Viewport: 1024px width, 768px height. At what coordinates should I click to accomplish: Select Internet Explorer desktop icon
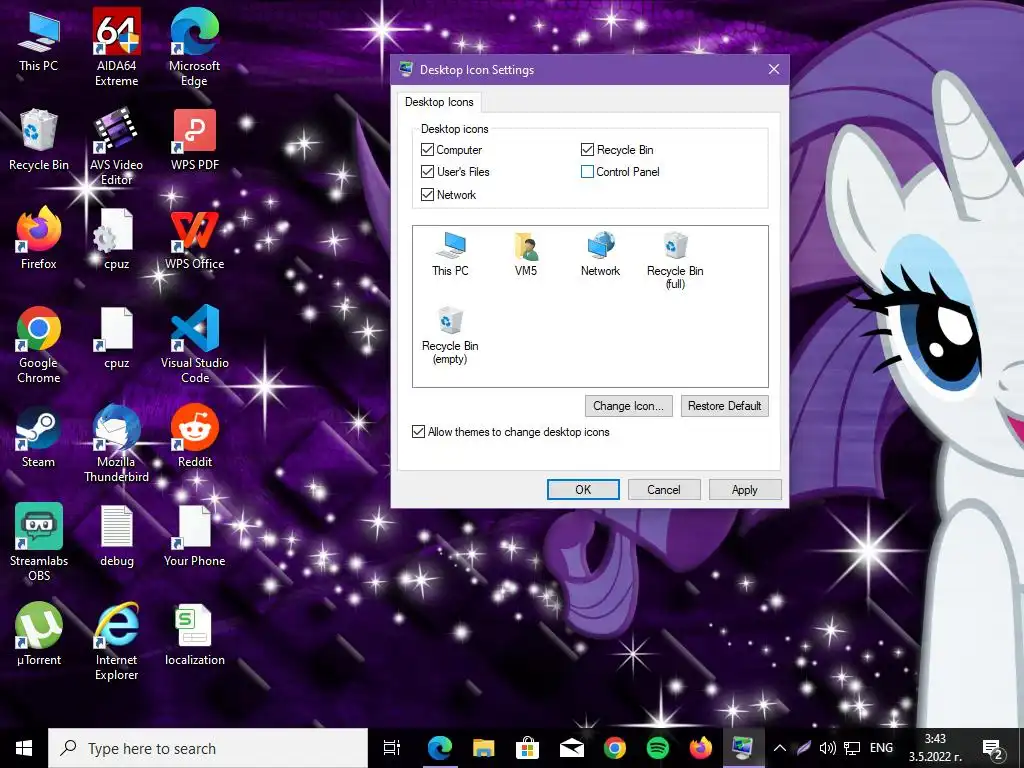point(116,643)
